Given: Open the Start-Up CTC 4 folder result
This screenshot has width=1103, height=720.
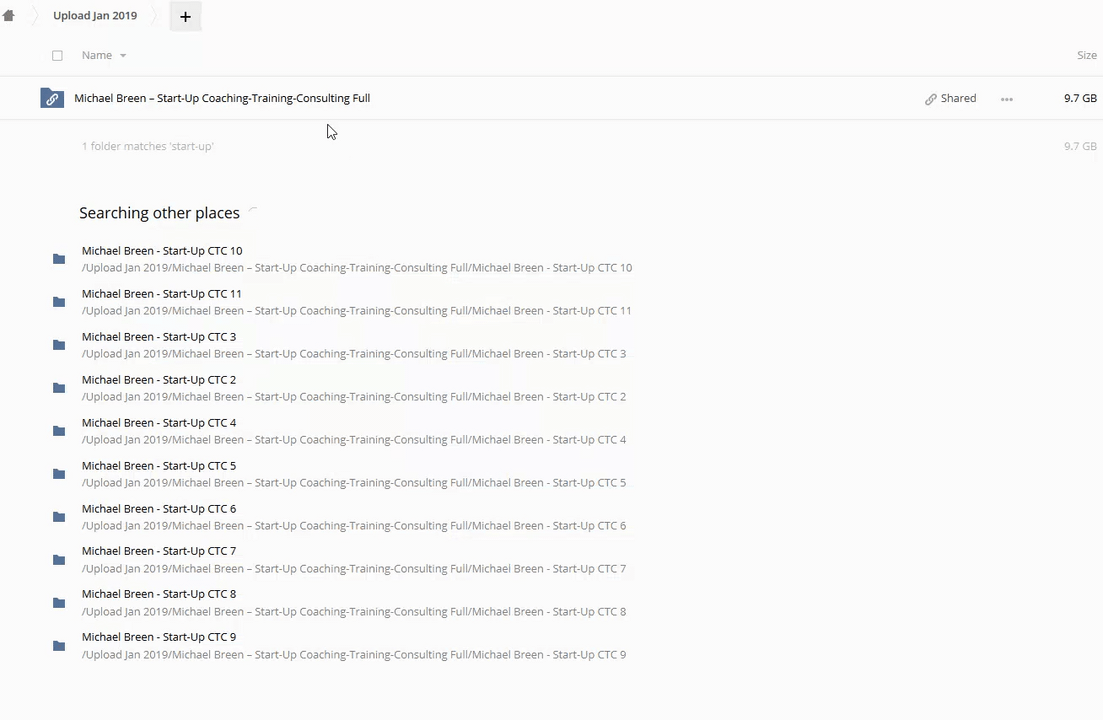Looking at the screenshot, I should tap(159, 423).
